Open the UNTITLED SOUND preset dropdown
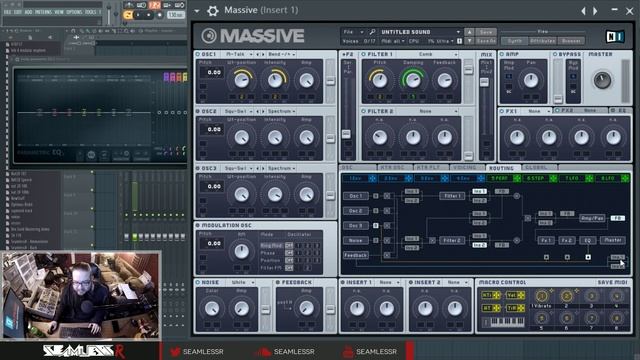Image resolution: width=640 pixels, height=360 pixels. (x=420, y=32)
